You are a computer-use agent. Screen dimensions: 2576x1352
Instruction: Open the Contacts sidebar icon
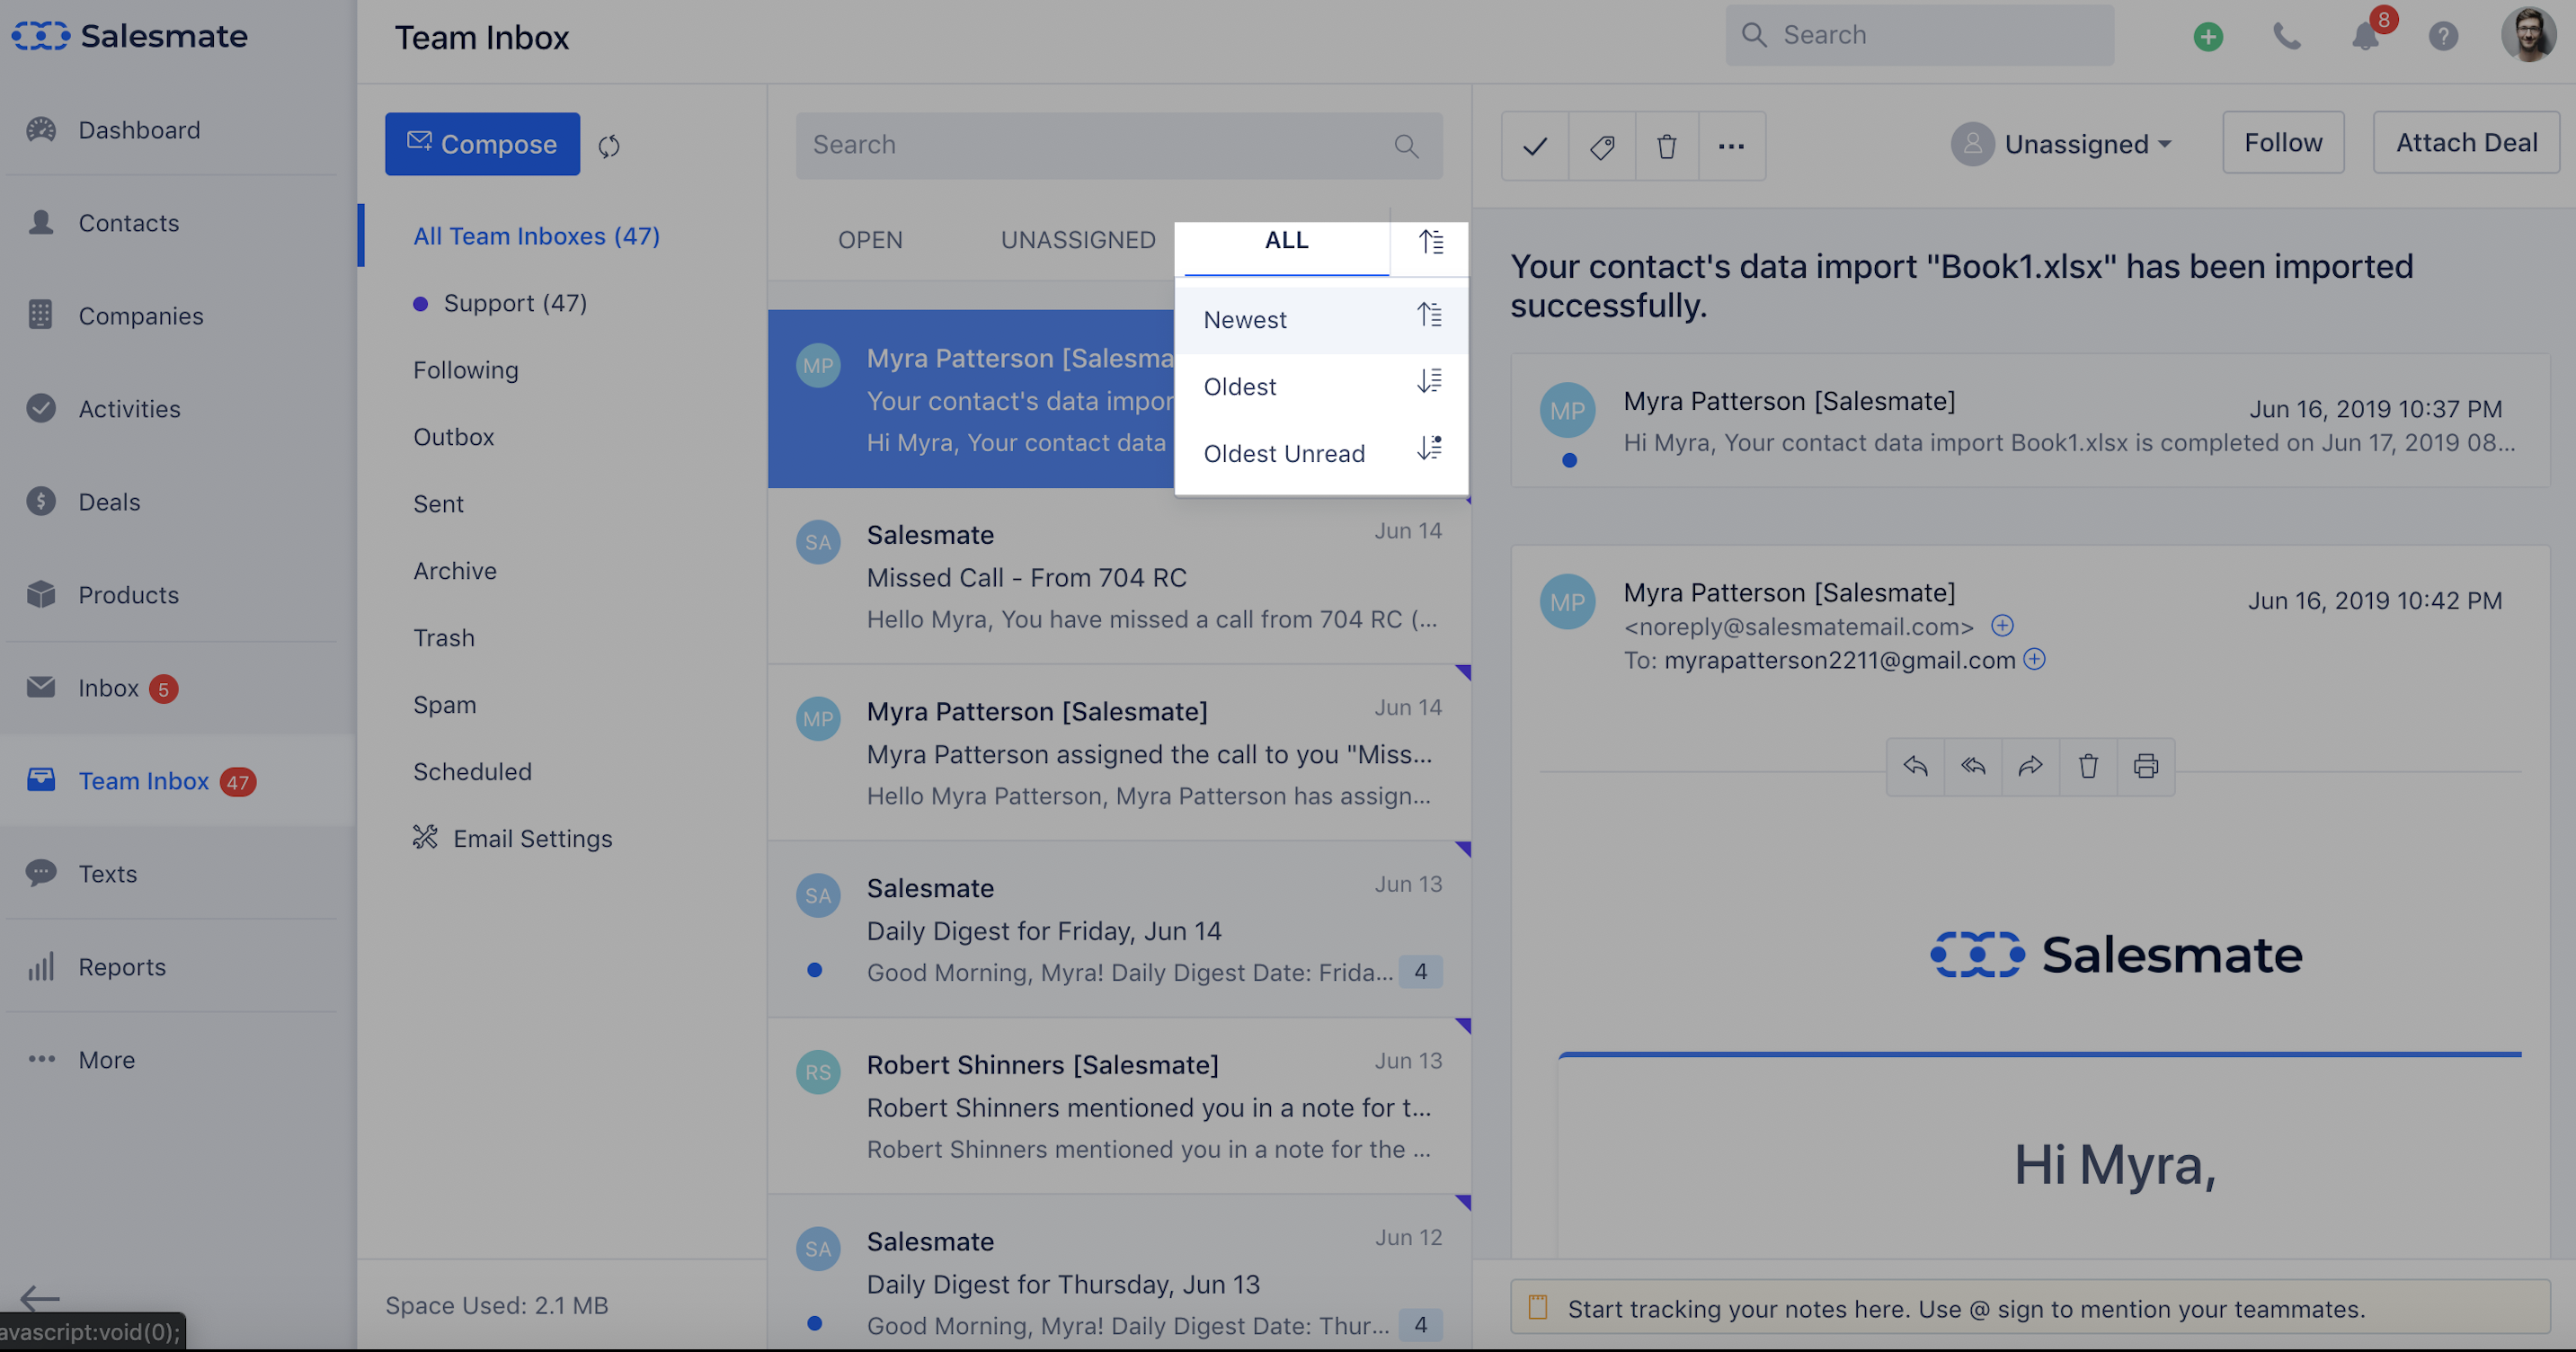(x=41, y=222)
